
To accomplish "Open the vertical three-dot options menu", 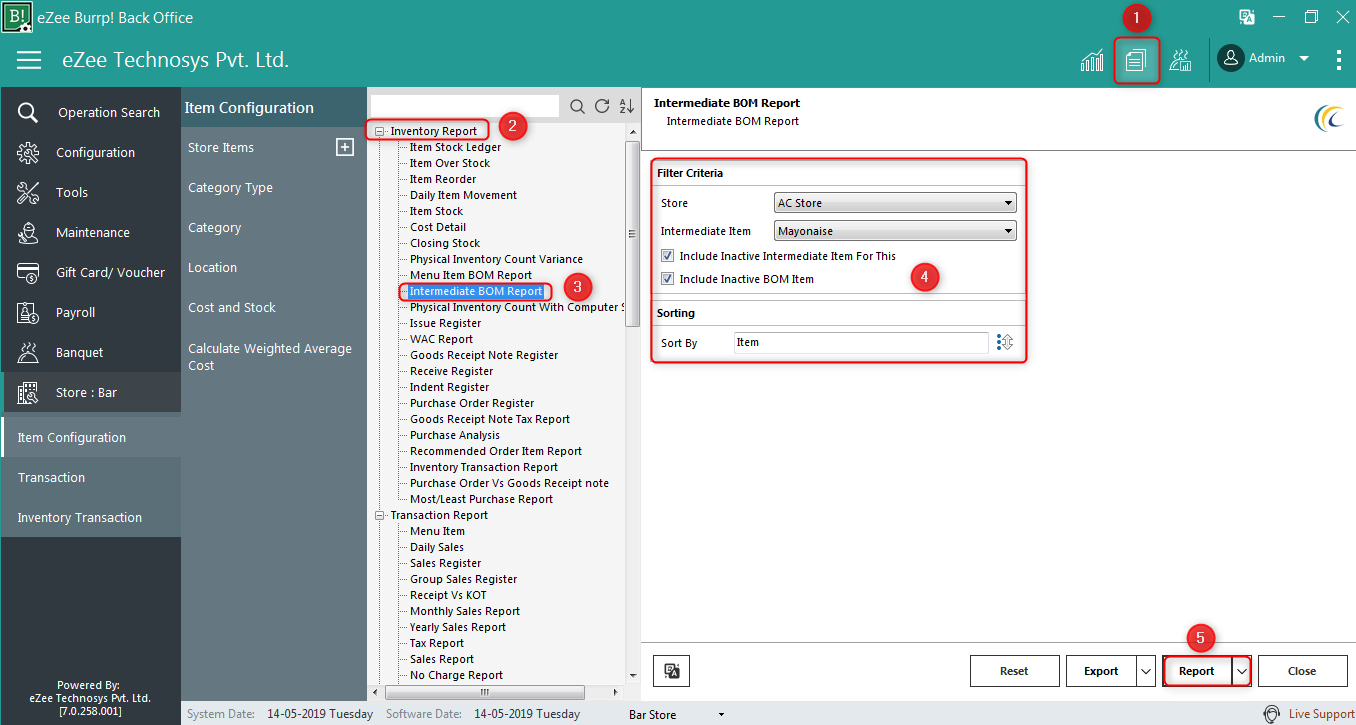I will click(x=1339, y=60).
